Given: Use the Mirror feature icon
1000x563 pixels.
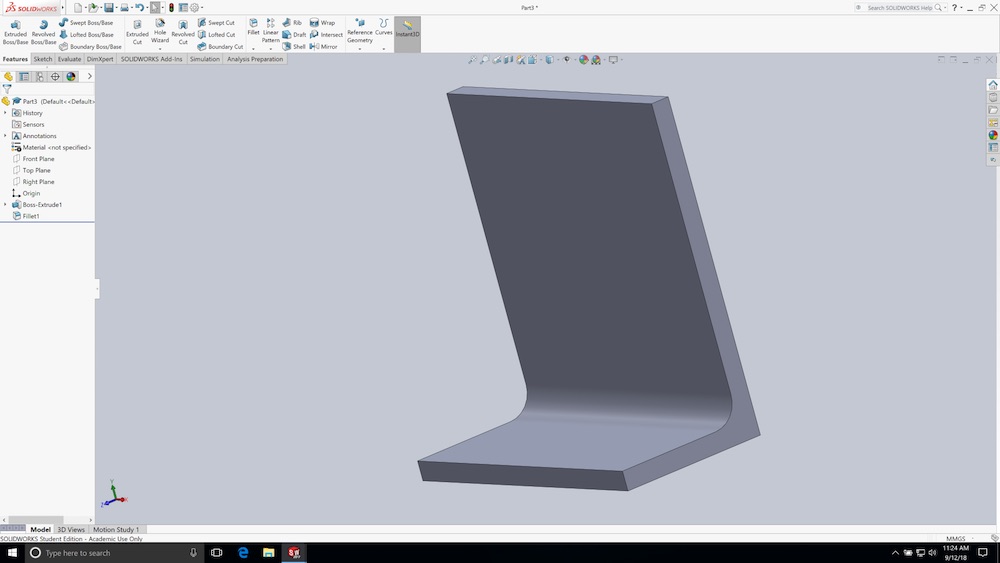Looking at the screenshot, I should pos(323,47).
